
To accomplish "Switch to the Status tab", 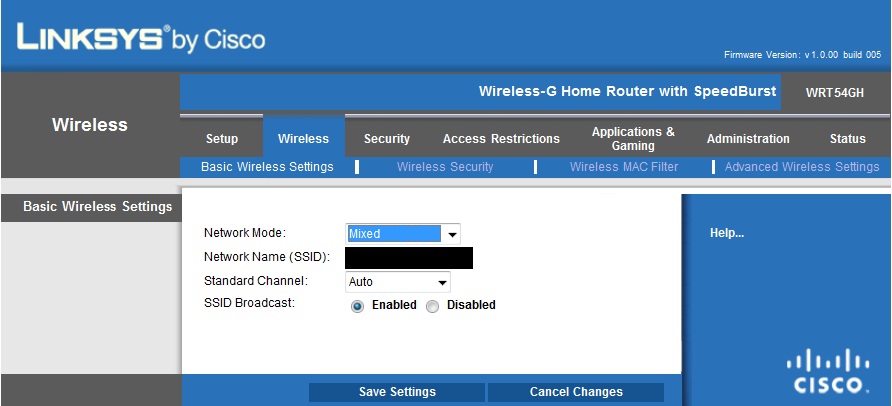I will [x=848, y=139].
